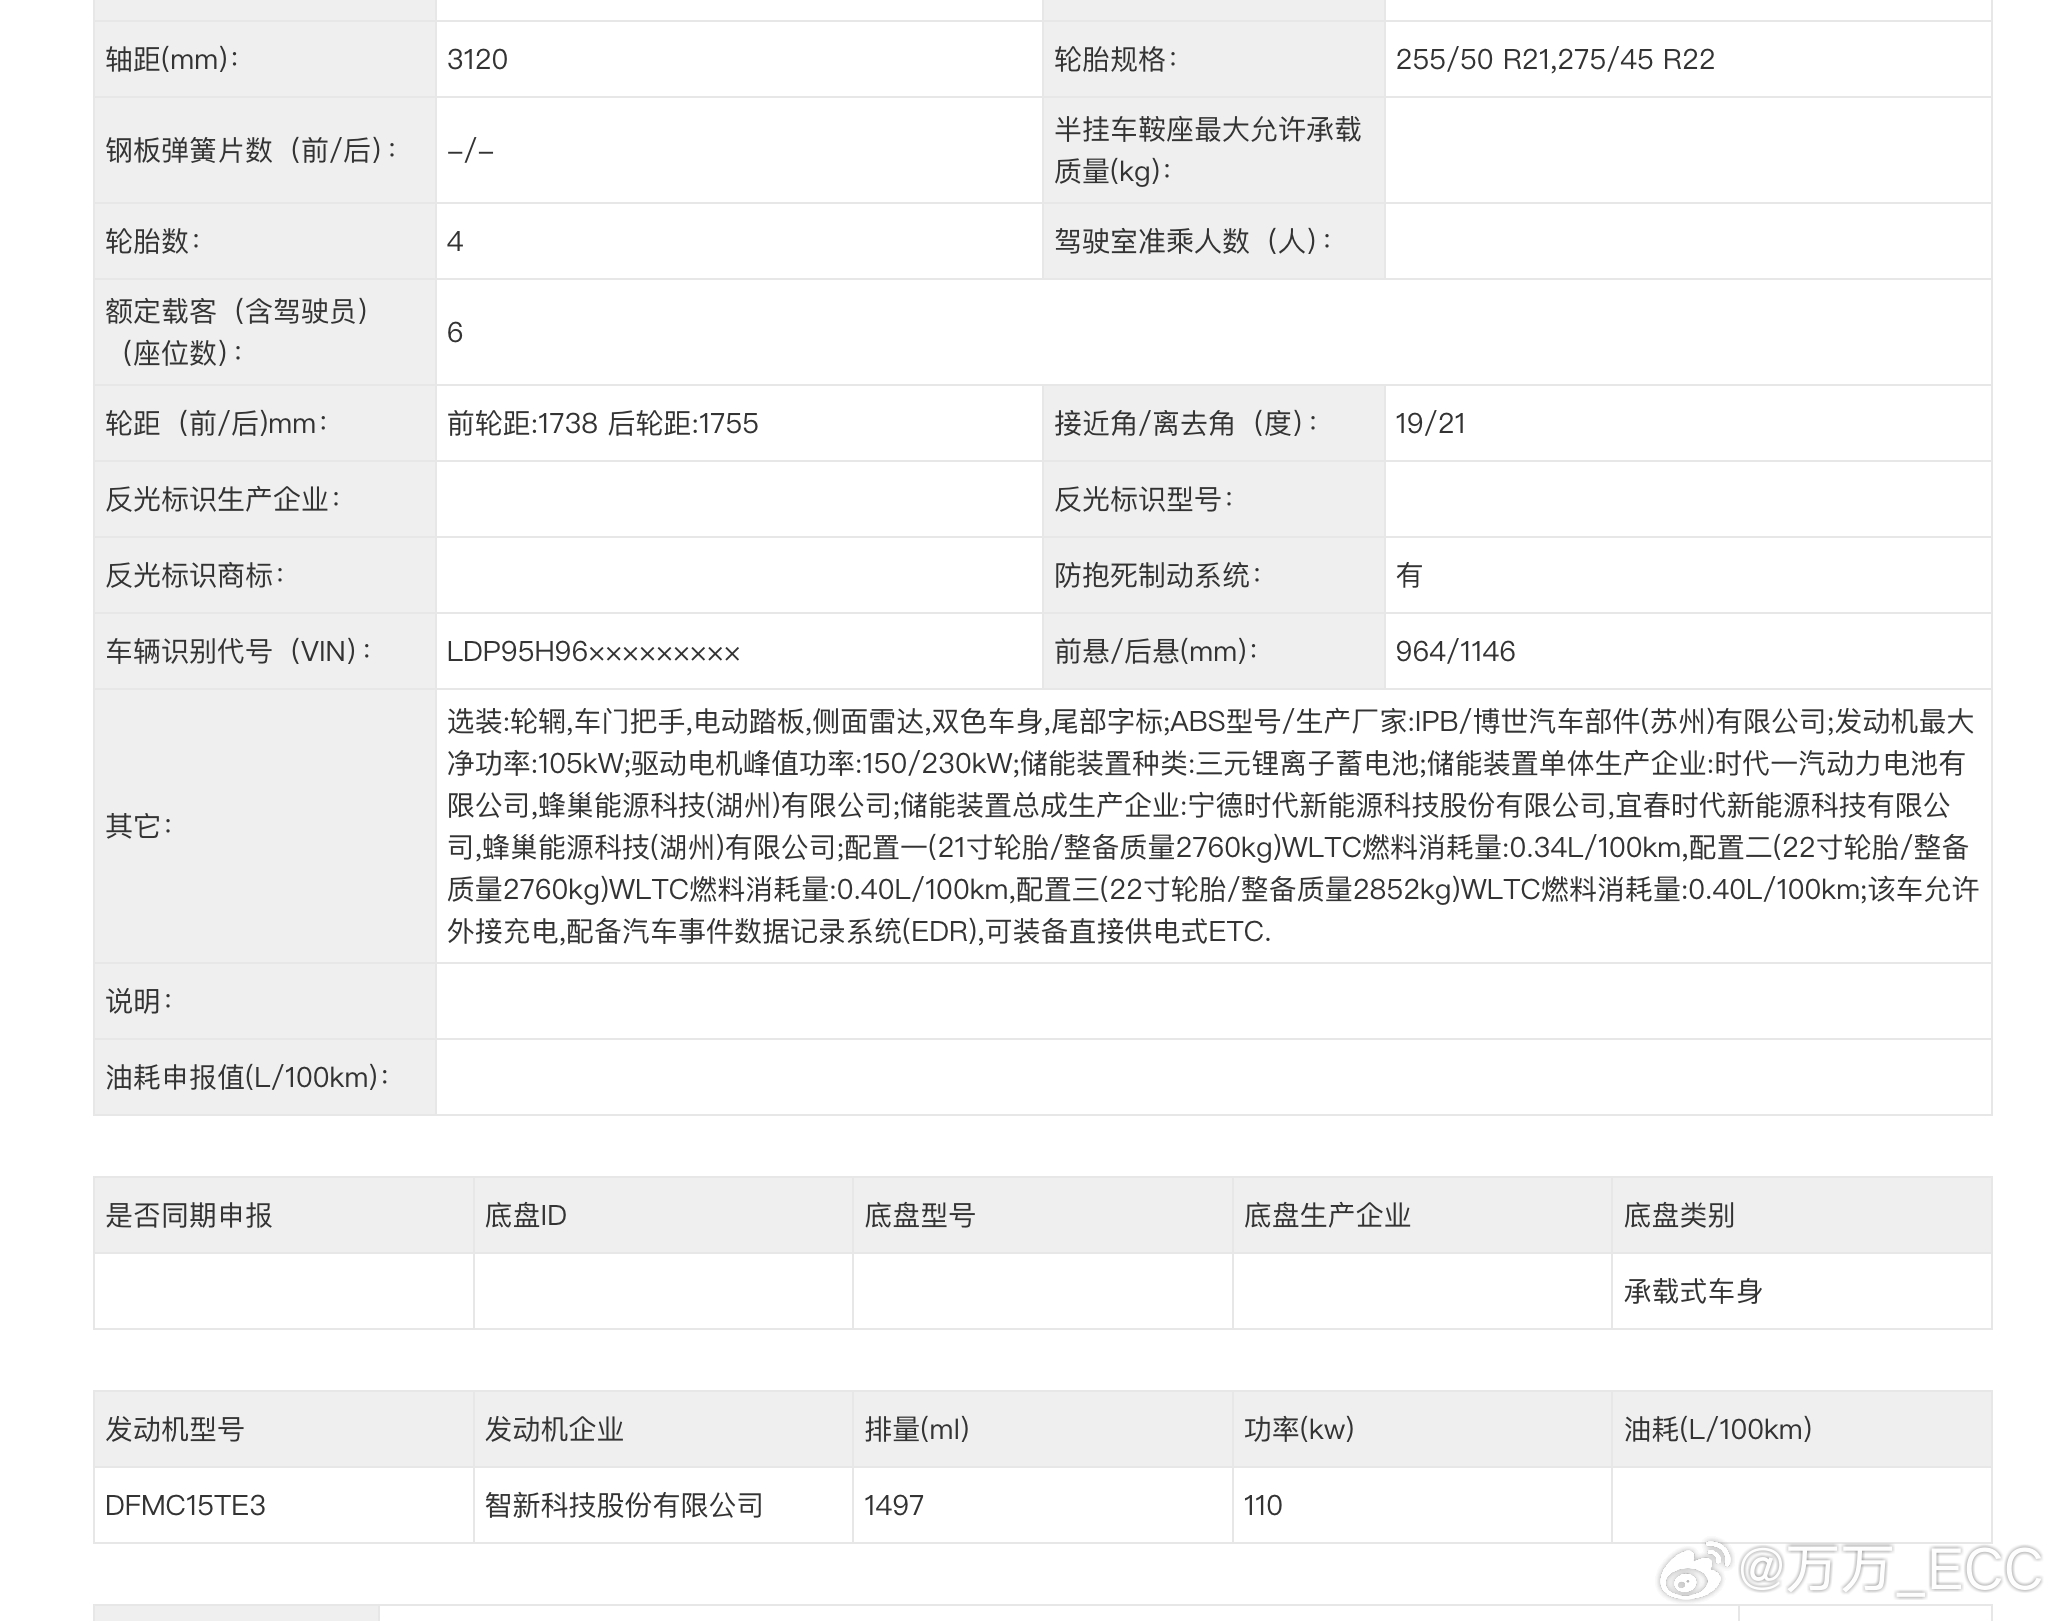Click the displacement value 1497

coord(894,1506)
